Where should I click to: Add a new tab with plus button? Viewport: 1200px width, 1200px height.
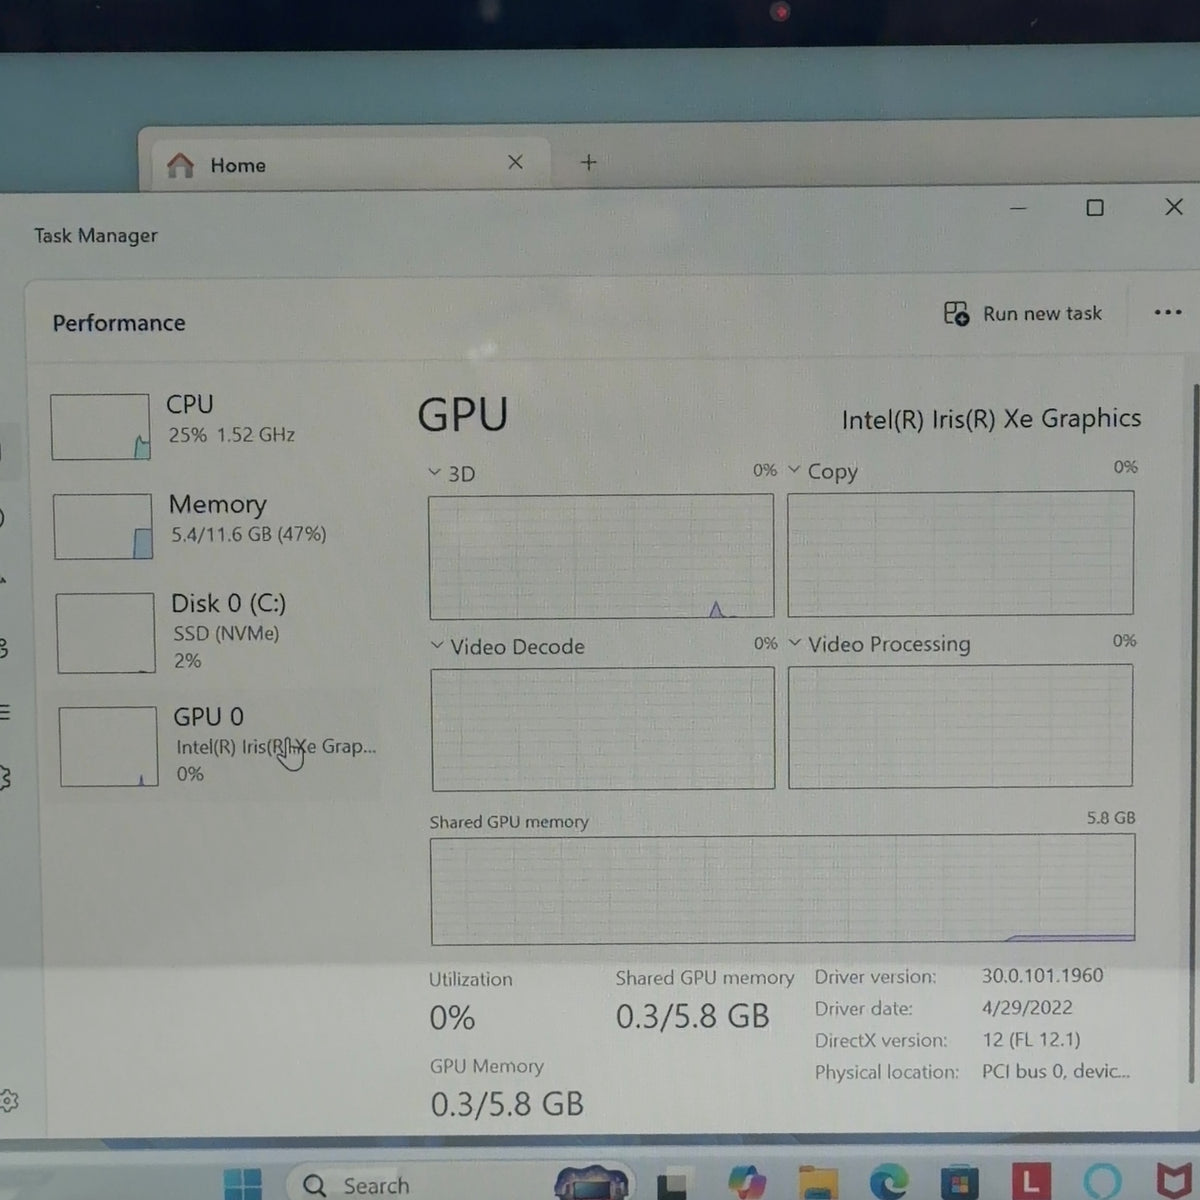click(x=588, y=162)
